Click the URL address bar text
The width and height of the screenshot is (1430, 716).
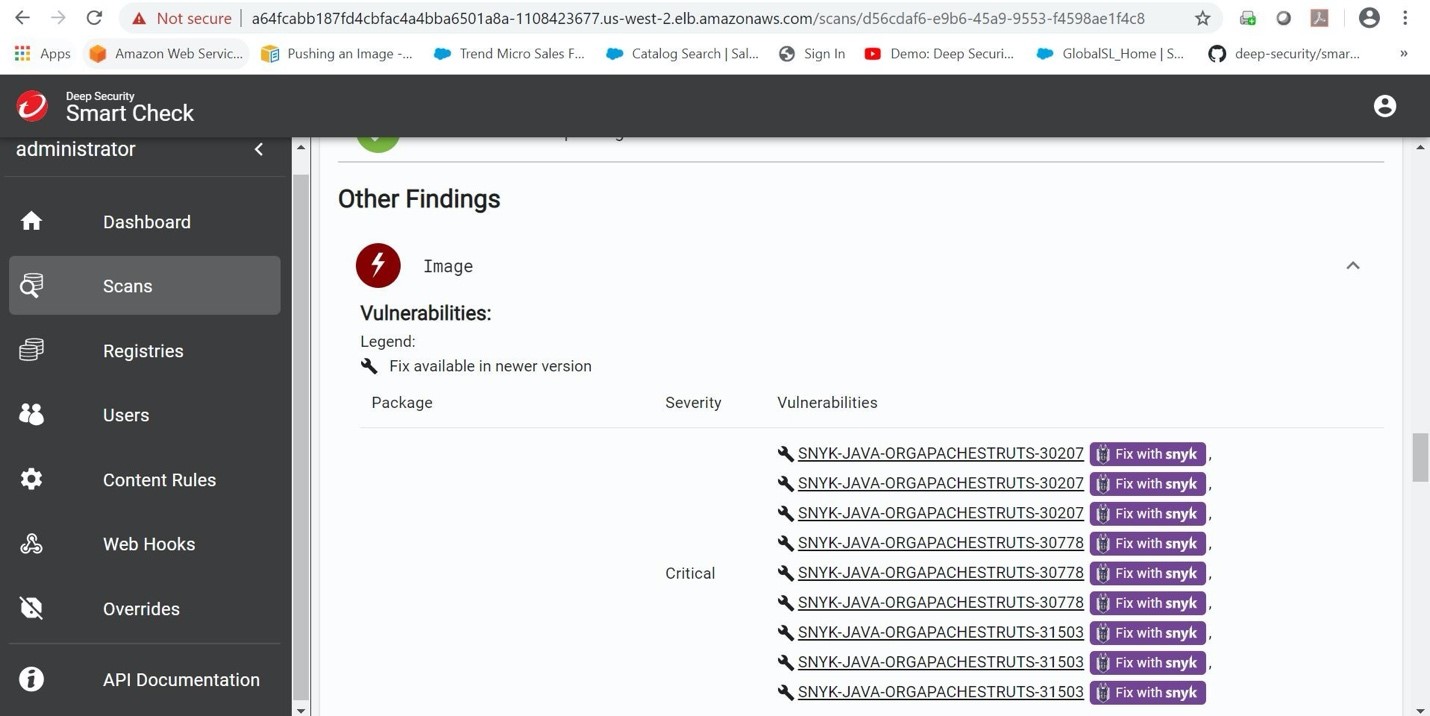tap(698, 18)
